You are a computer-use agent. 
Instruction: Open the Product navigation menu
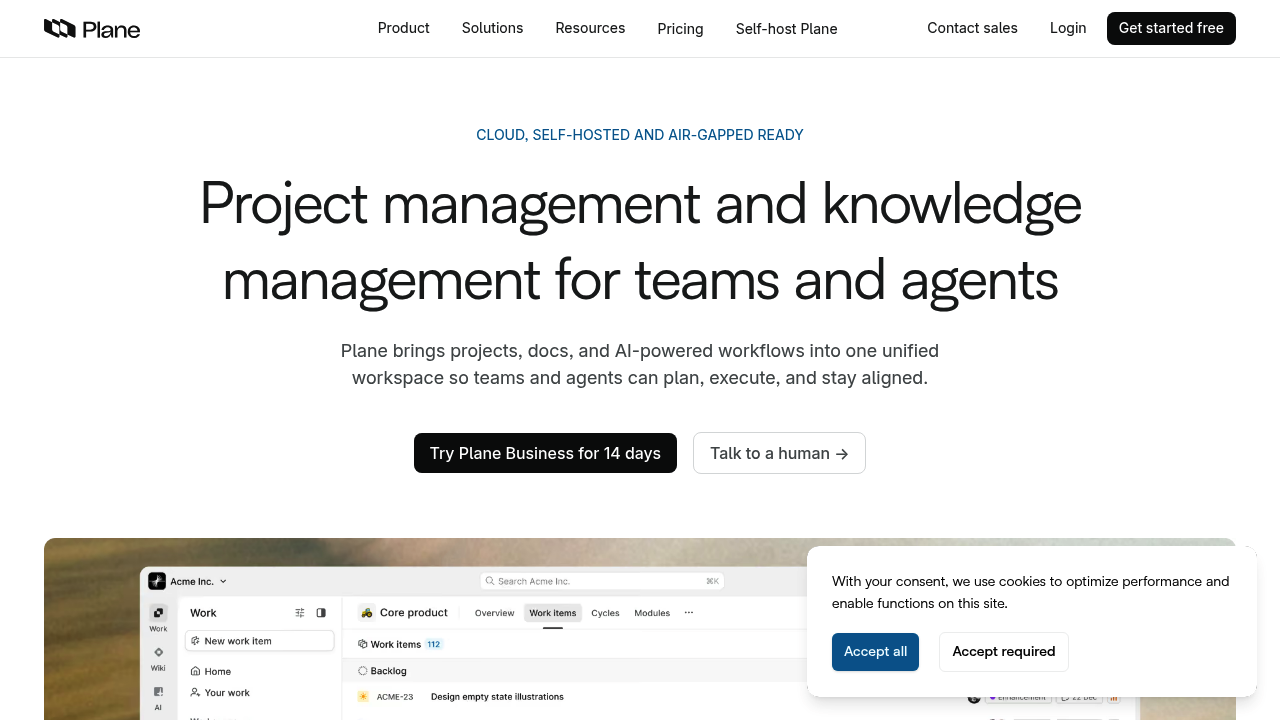coord(404,28)
